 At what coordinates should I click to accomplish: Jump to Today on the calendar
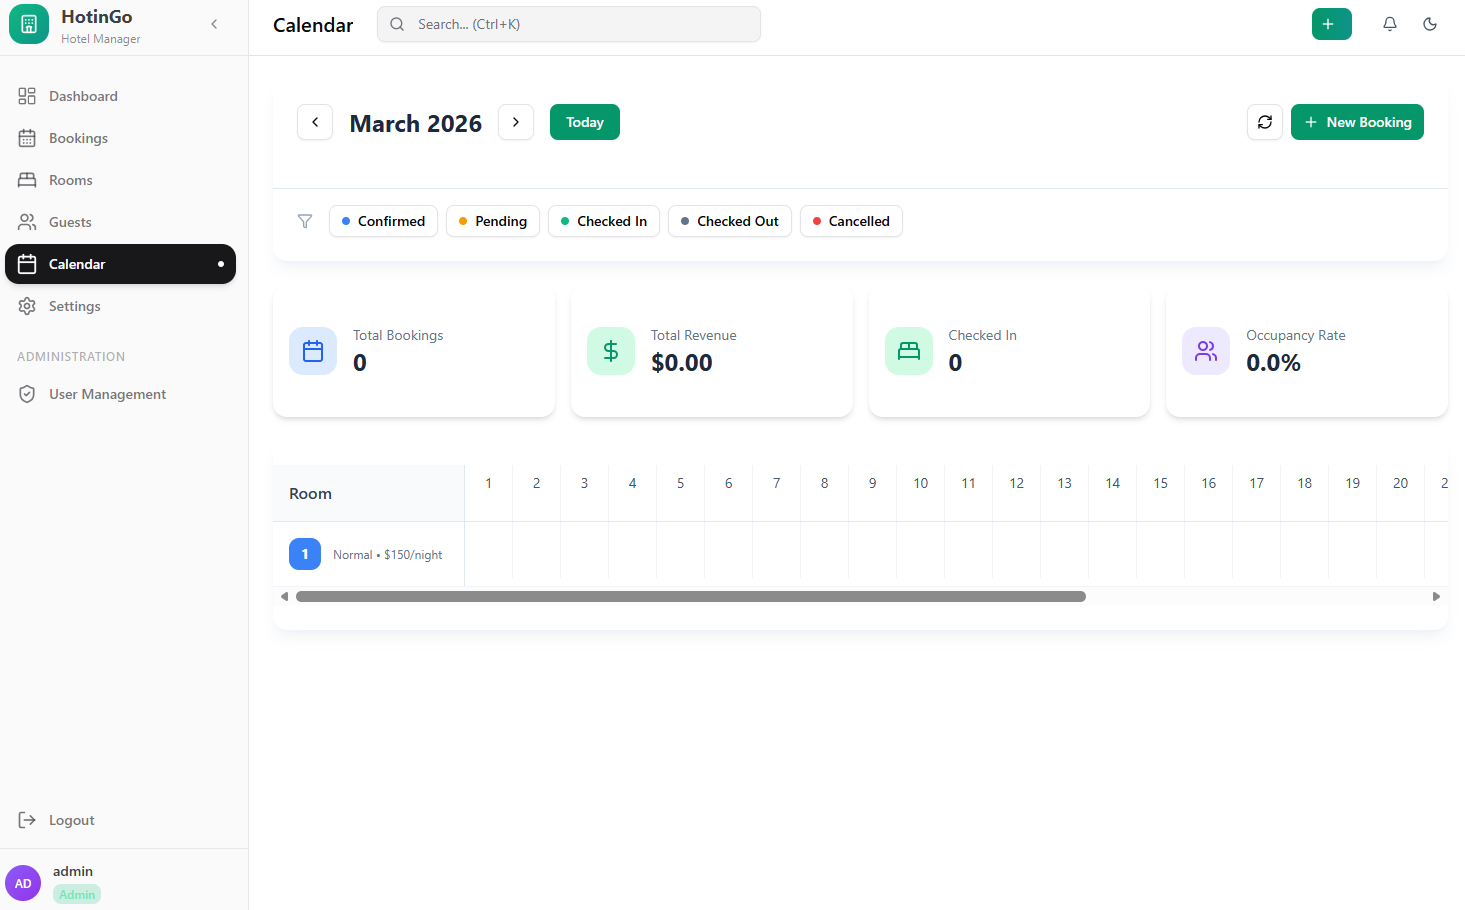pyautogui.click(x=584, y=121)
